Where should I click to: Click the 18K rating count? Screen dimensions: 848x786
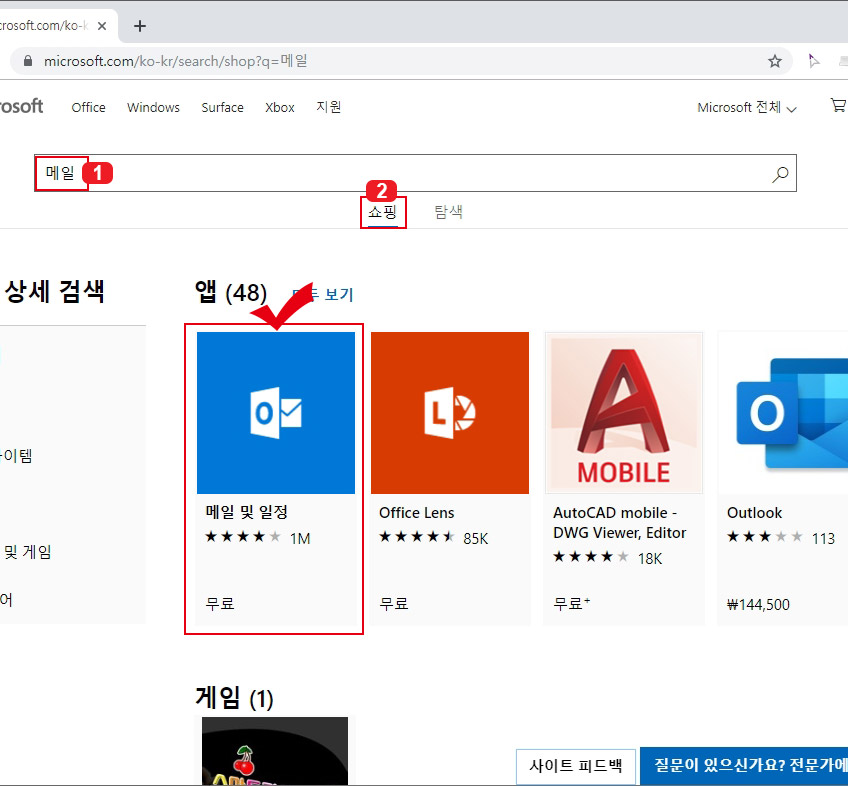(650, 558)
